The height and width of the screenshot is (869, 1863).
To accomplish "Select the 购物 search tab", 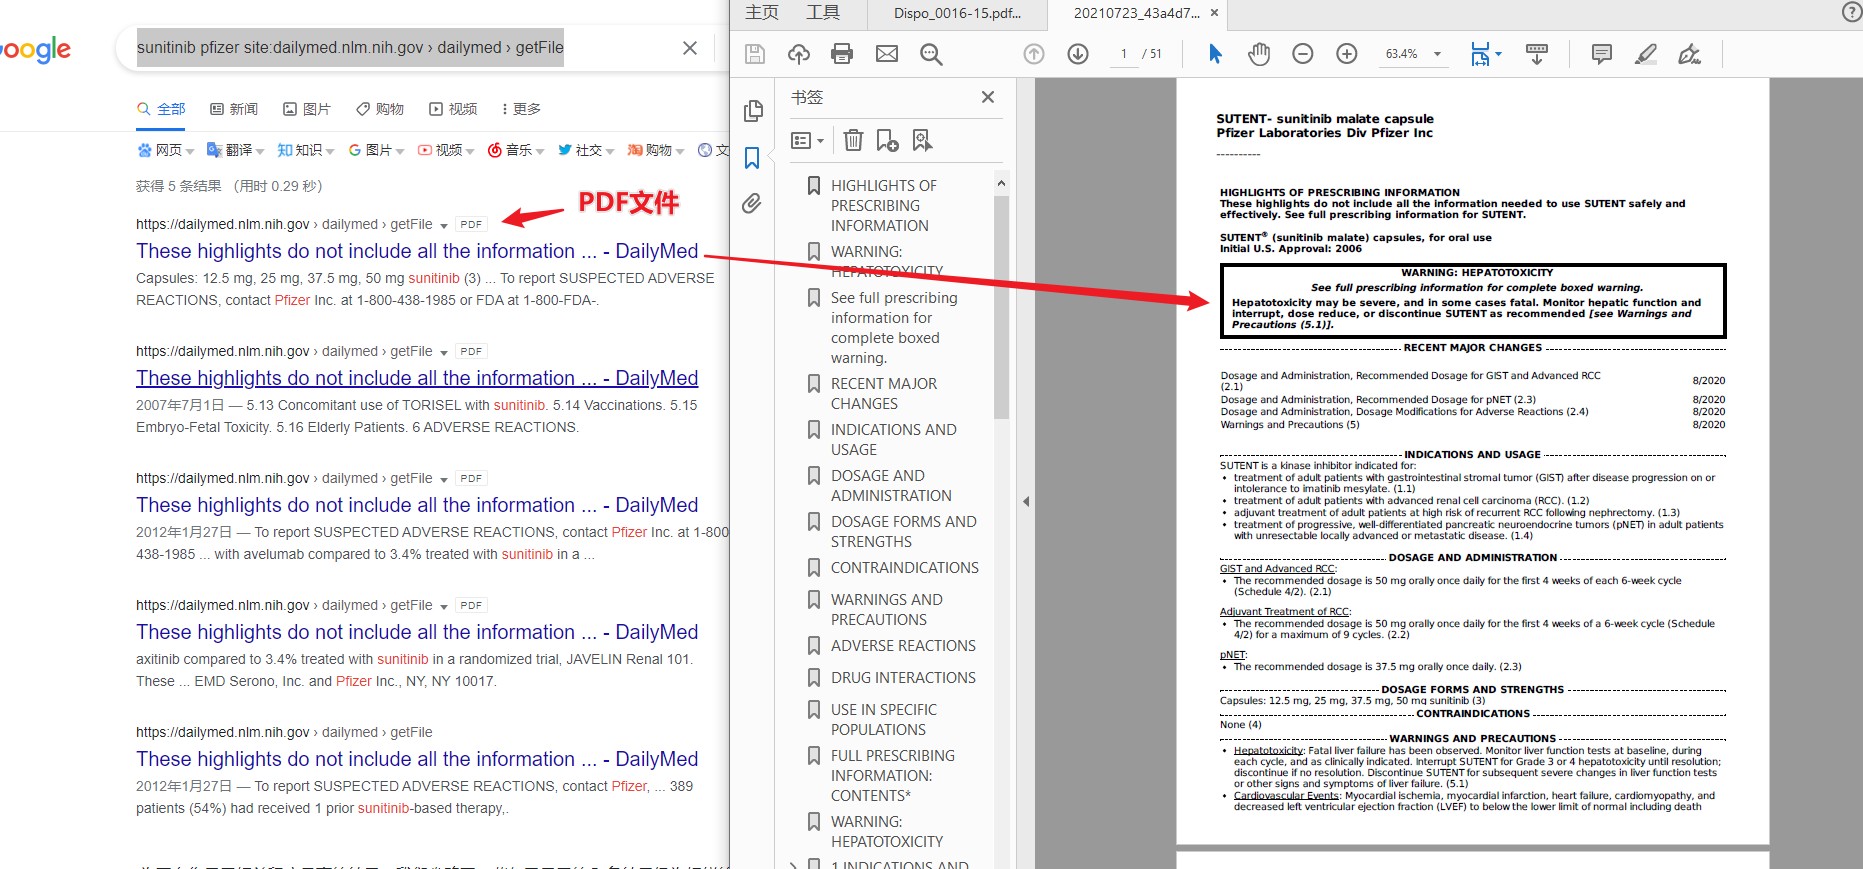I will 380,109.
